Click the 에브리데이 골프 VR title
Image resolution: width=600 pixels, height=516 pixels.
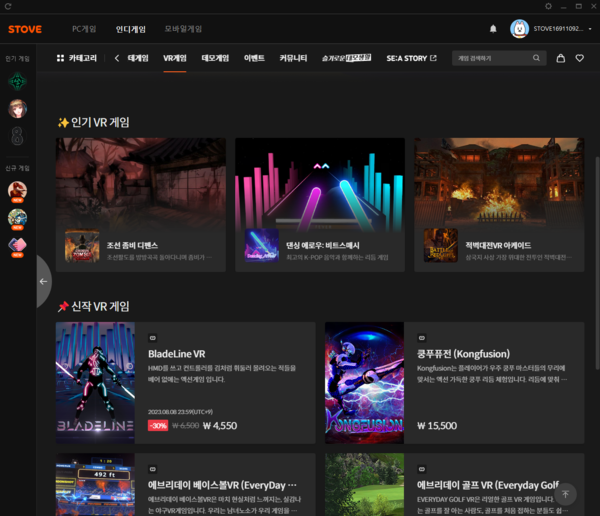[x=488, y=485]
